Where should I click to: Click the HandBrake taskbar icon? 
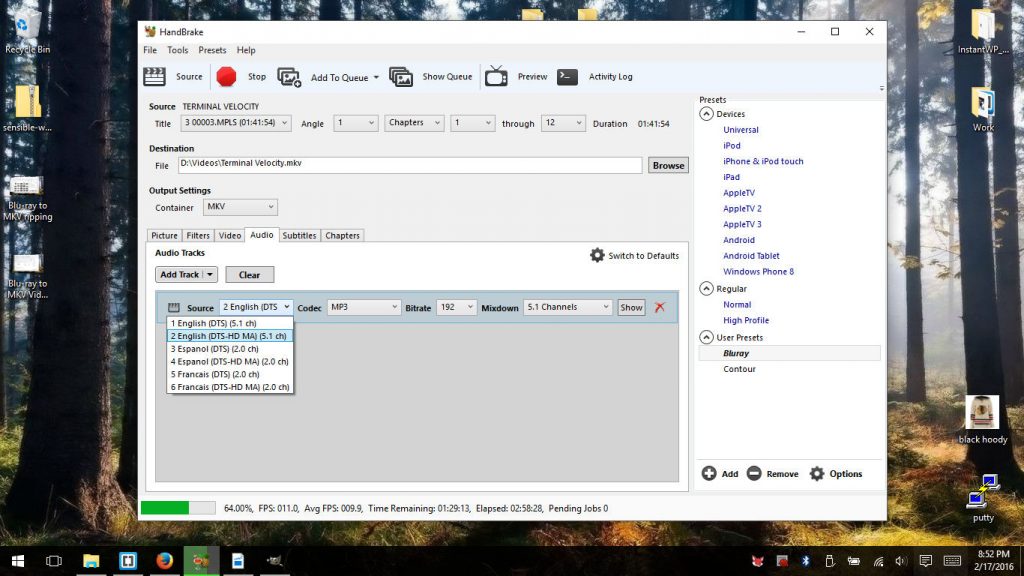pyautogui.click(x=201, y=561)
